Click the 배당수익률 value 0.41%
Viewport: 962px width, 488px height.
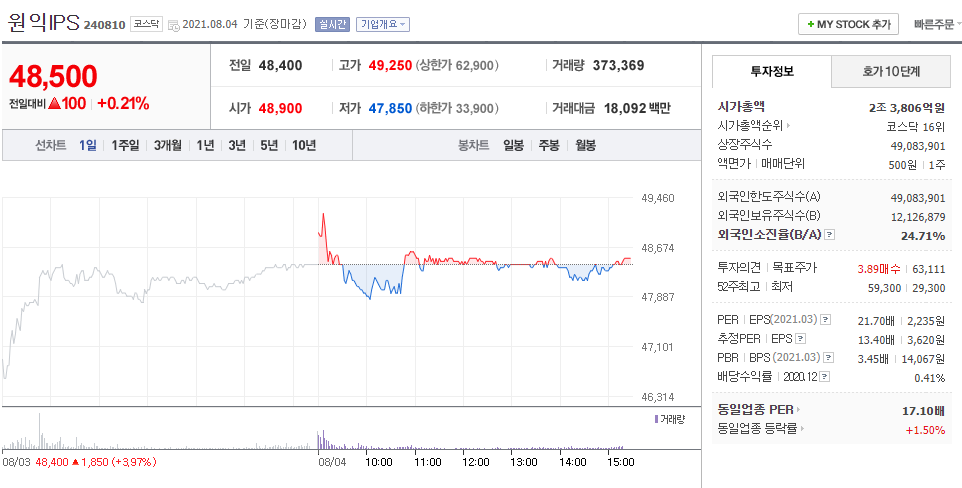(929, 378)
